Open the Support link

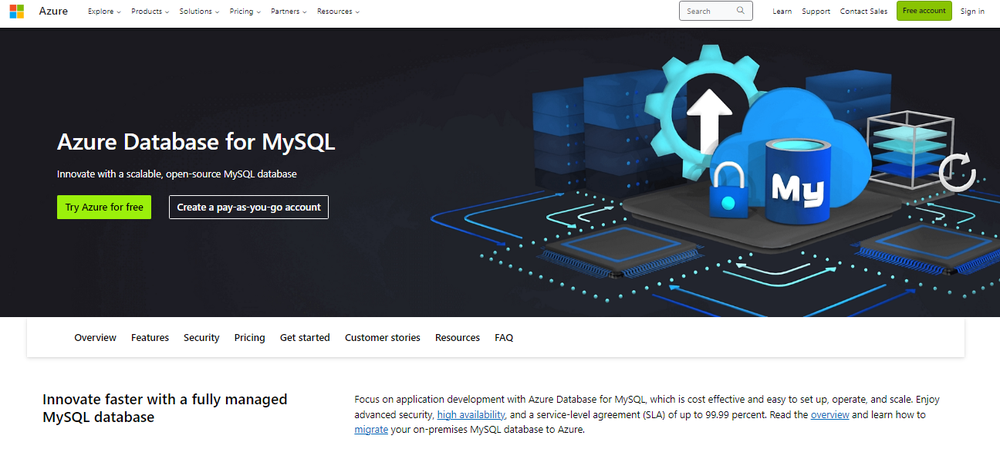pyautogui.click(x=816, y=11)
